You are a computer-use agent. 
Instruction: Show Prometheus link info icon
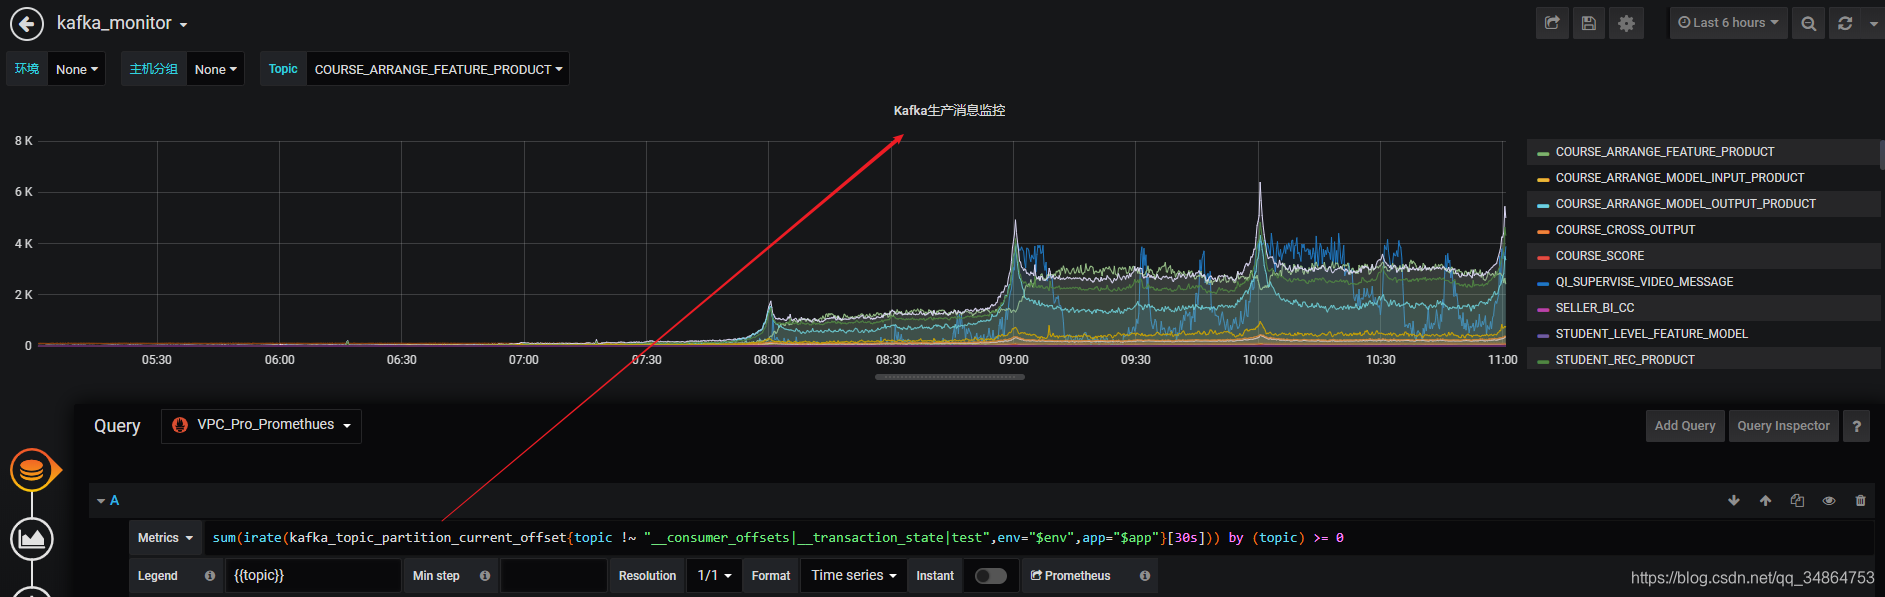(x=1145, y=576)
